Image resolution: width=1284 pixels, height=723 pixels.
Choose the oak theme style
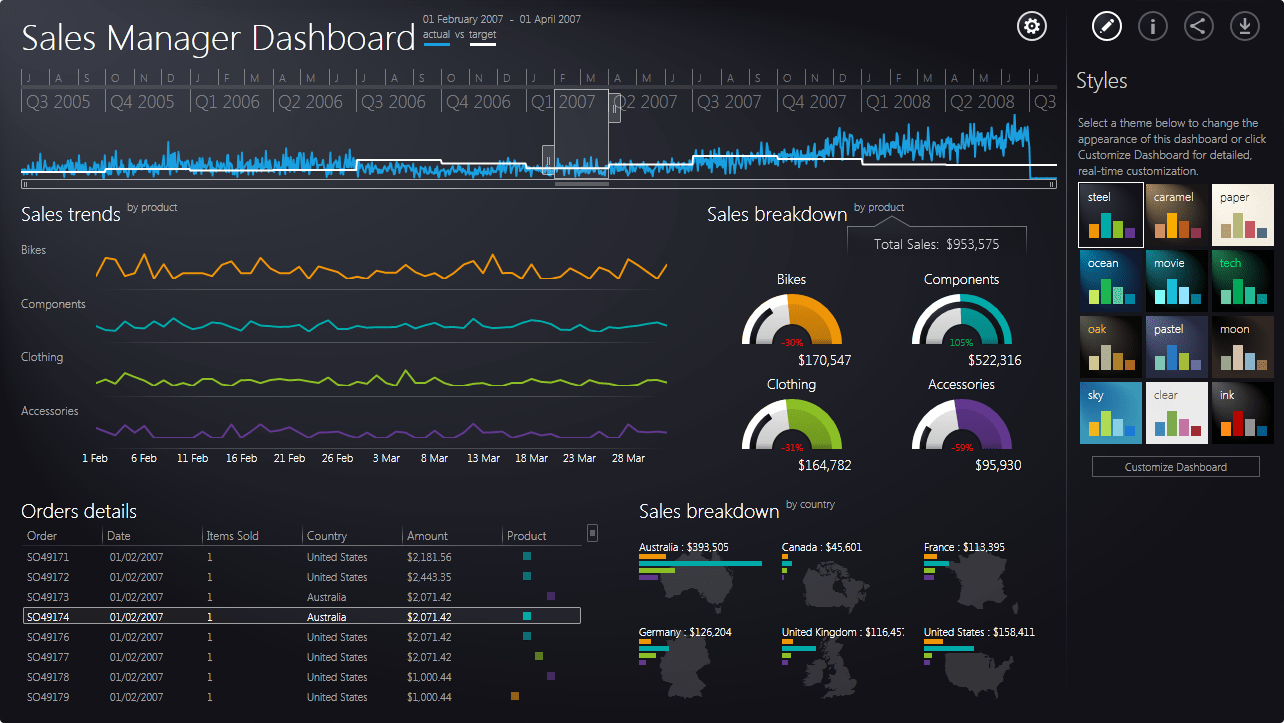pyautogui.click(x=1111, y=347)
